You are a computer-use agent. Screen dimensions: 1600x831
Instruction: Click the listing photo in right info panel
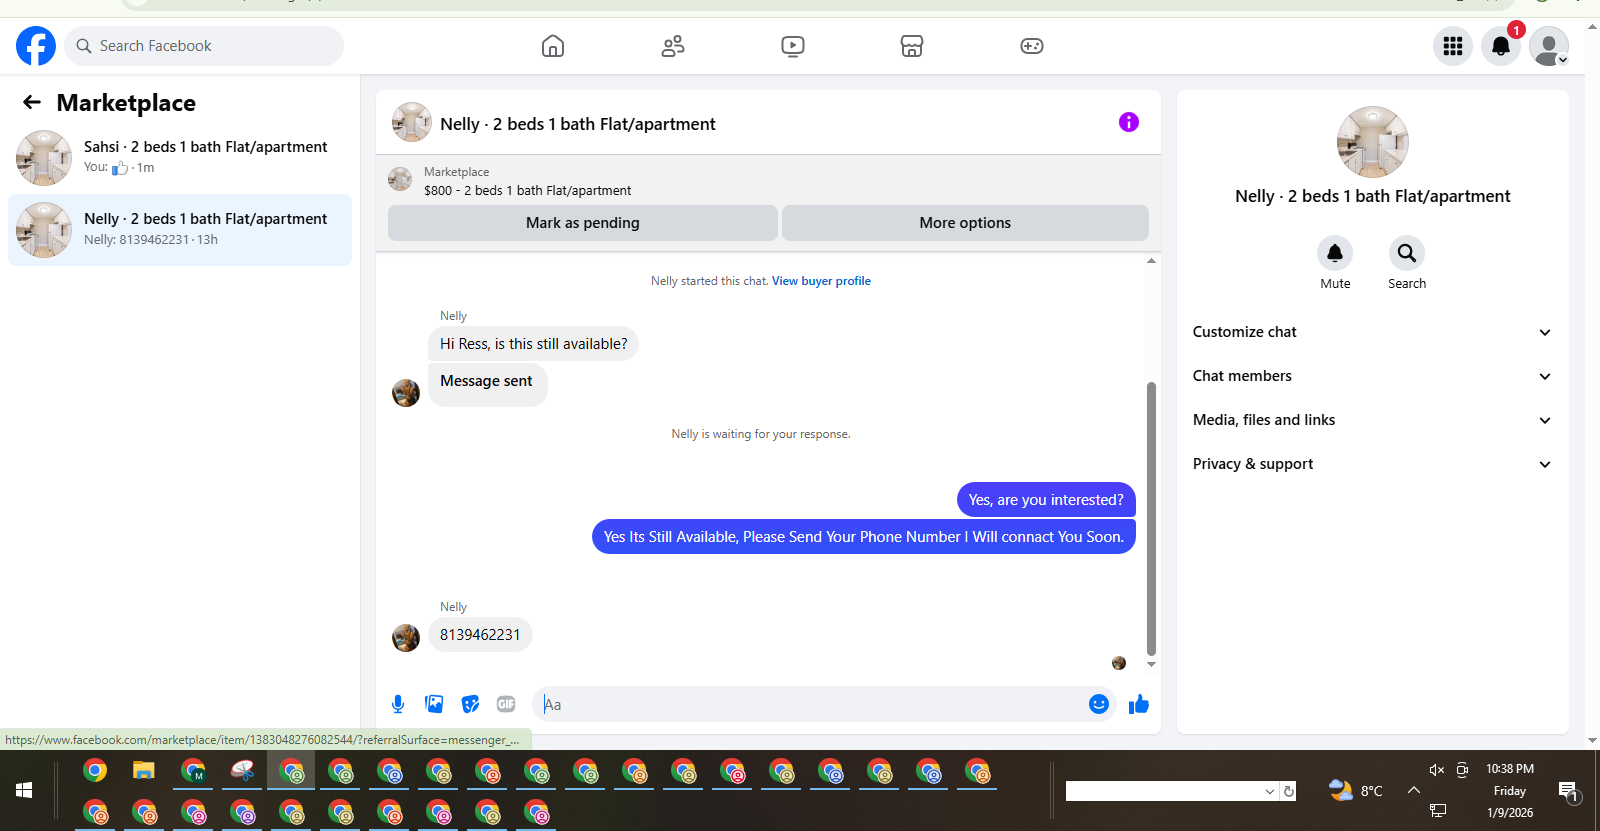pos(1373,142)
